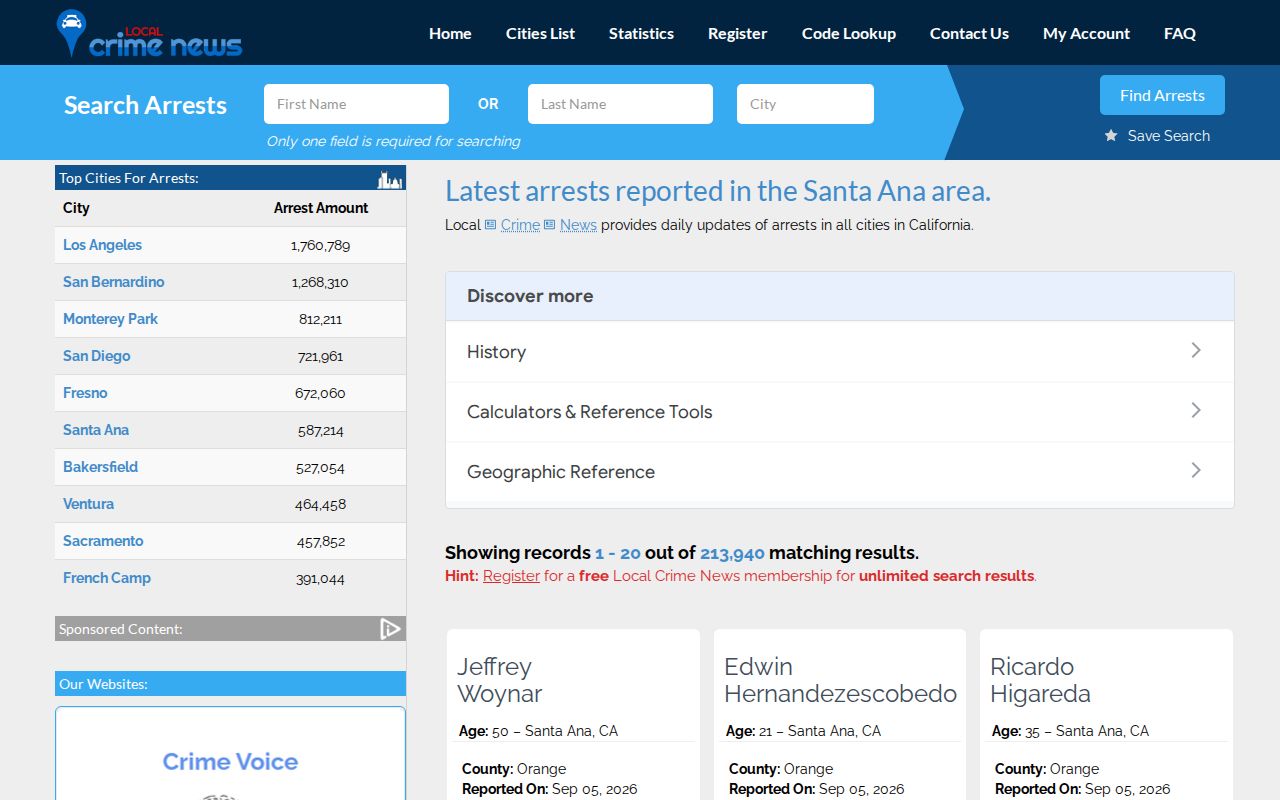Open French Camp arrests link
The height and width of the screenshot is (800, 1280).
(107, 578)
